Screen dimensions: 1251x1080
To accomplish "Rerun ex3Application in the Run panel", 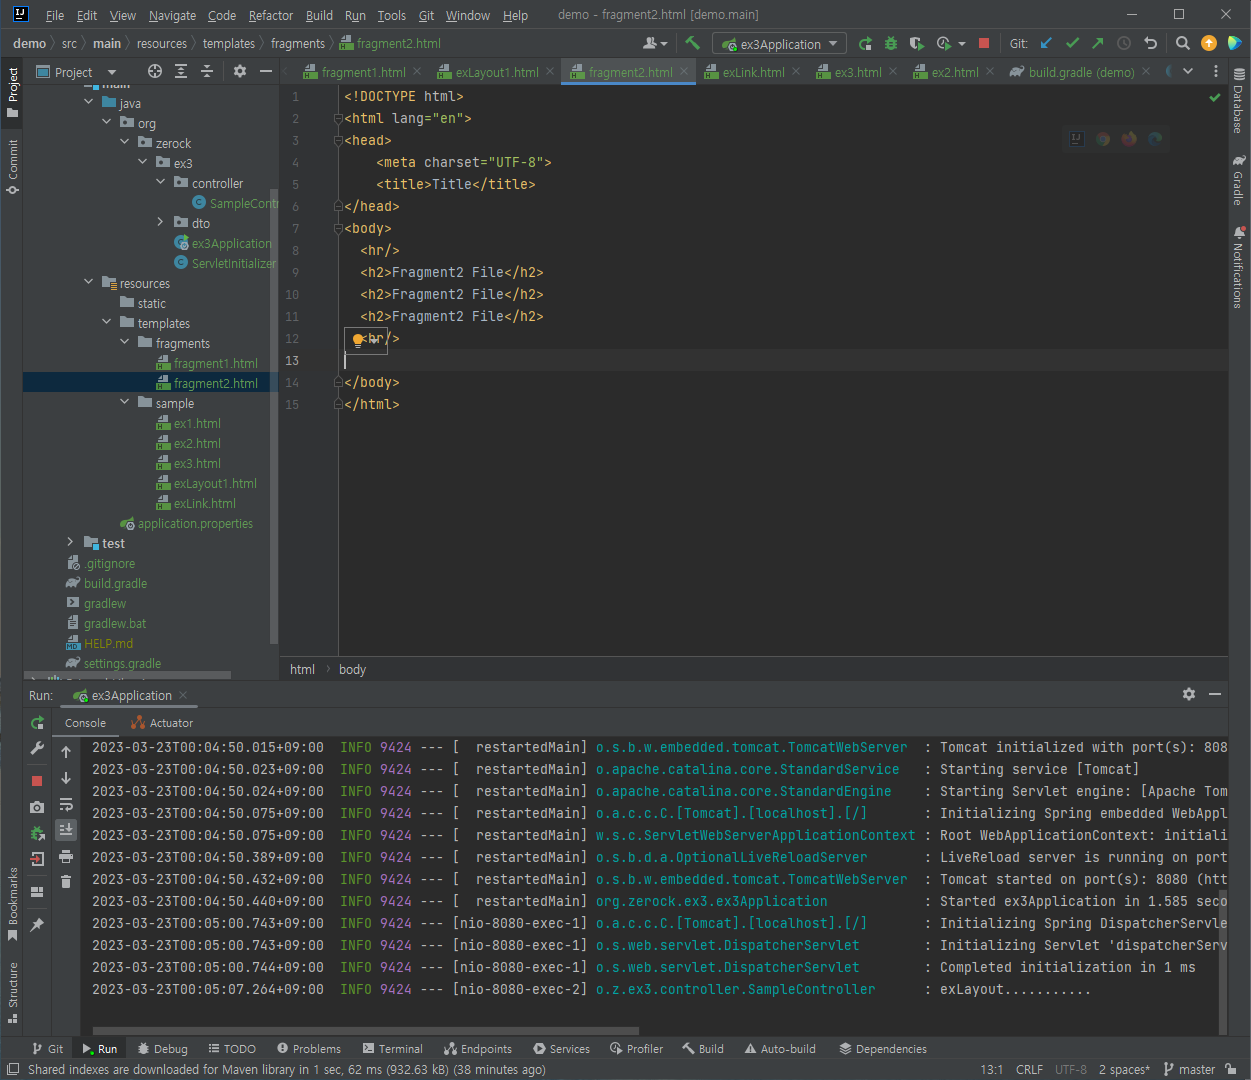I will point(37,722).
